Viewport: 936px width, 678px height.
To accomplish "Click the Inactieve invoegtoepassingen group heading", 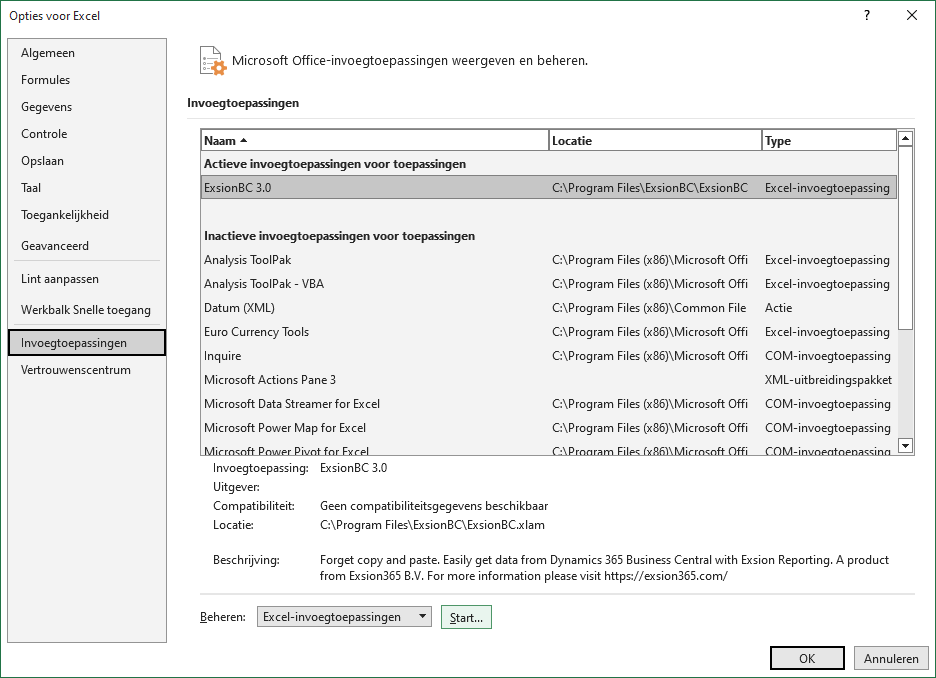I will coord(340,236).
